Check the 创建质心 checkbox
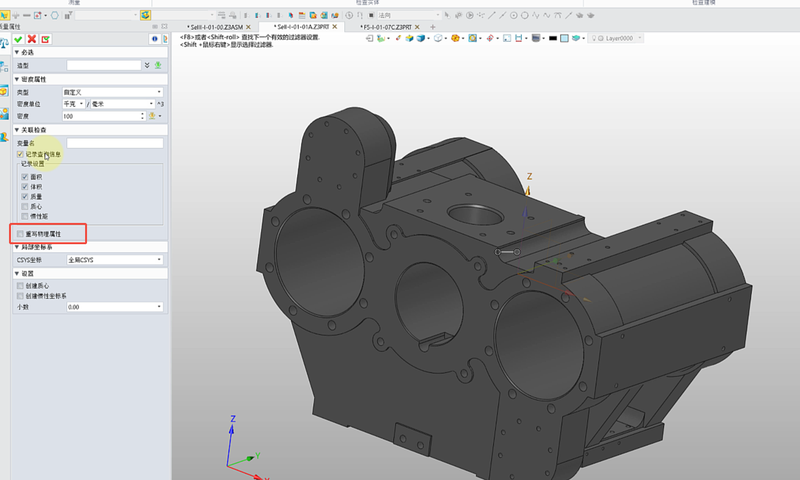Viewport: 800px width, 480px height. click(20, 285)
